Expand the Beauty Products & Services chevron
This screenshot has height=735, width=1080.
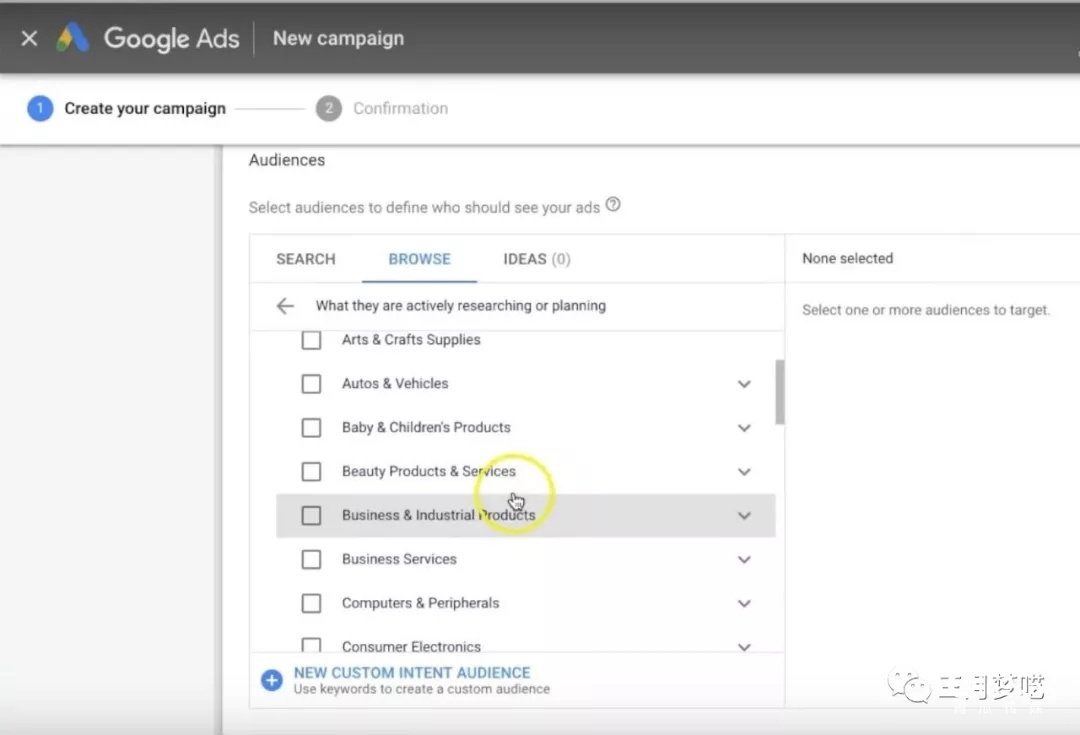[x=744, y=472]
